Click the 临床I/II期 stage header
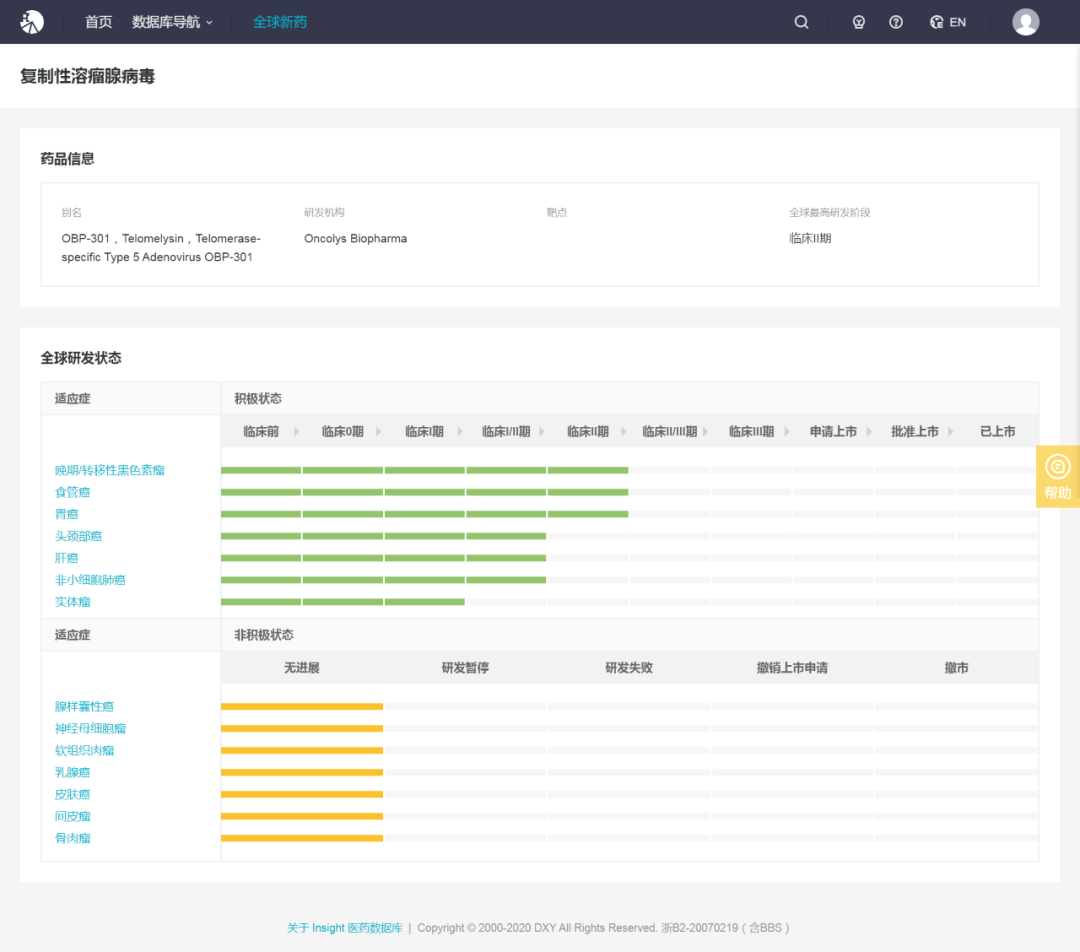The image size is (1080, 952). [x=506, y=432]
